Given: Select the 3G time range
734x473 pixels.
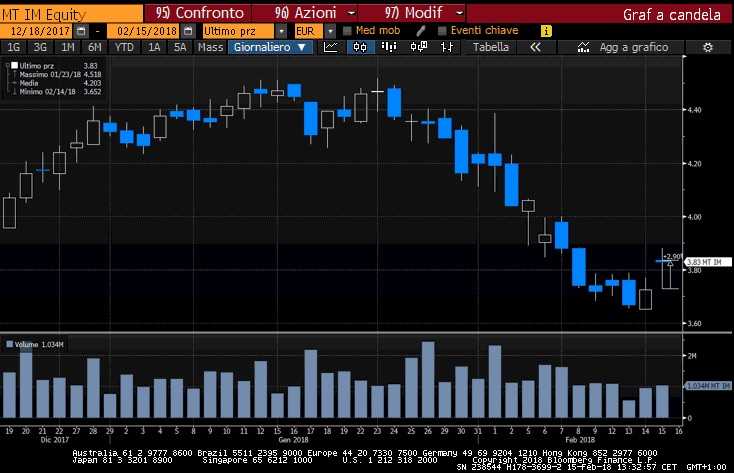Looking at the screenshot, I should (40, 47).
